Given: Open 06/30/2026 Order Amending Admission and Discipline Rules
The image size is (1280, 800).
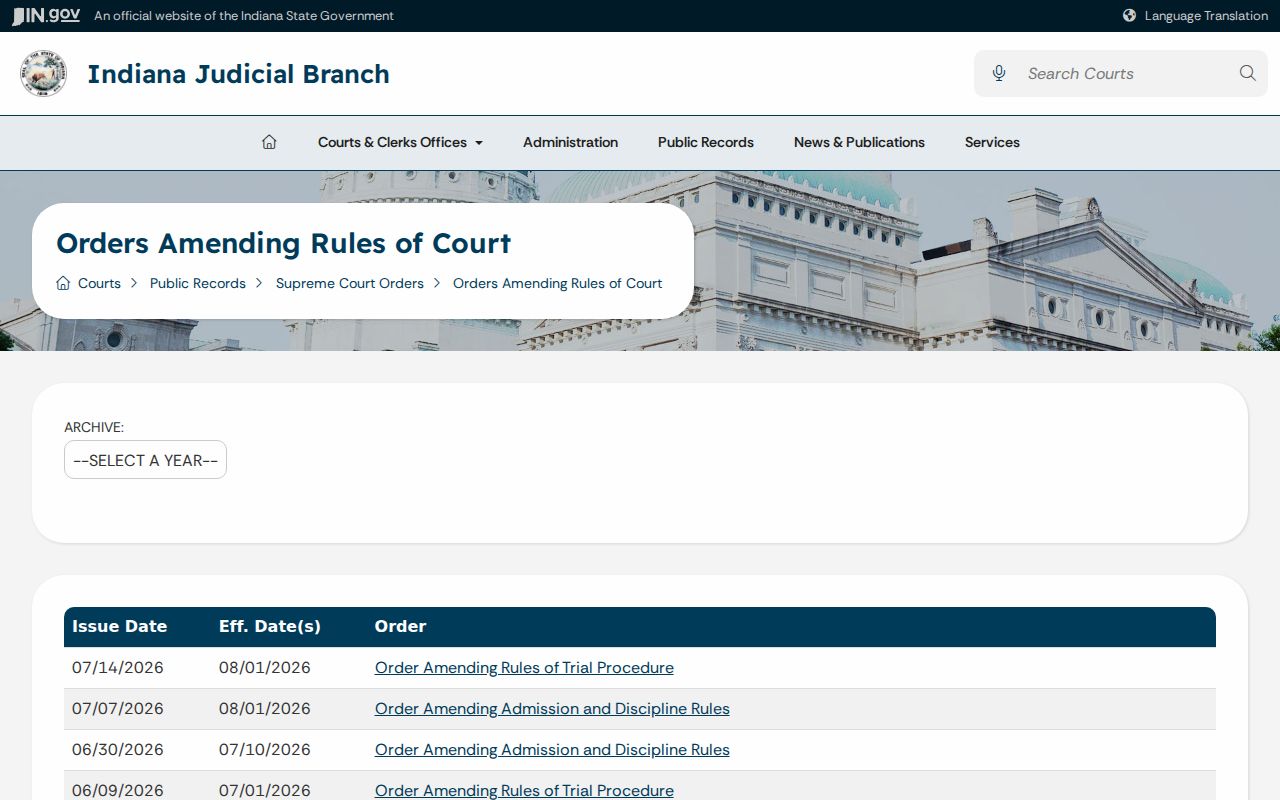Looking at the screenshot, I should pyautogui.click(x=552, y=749).
